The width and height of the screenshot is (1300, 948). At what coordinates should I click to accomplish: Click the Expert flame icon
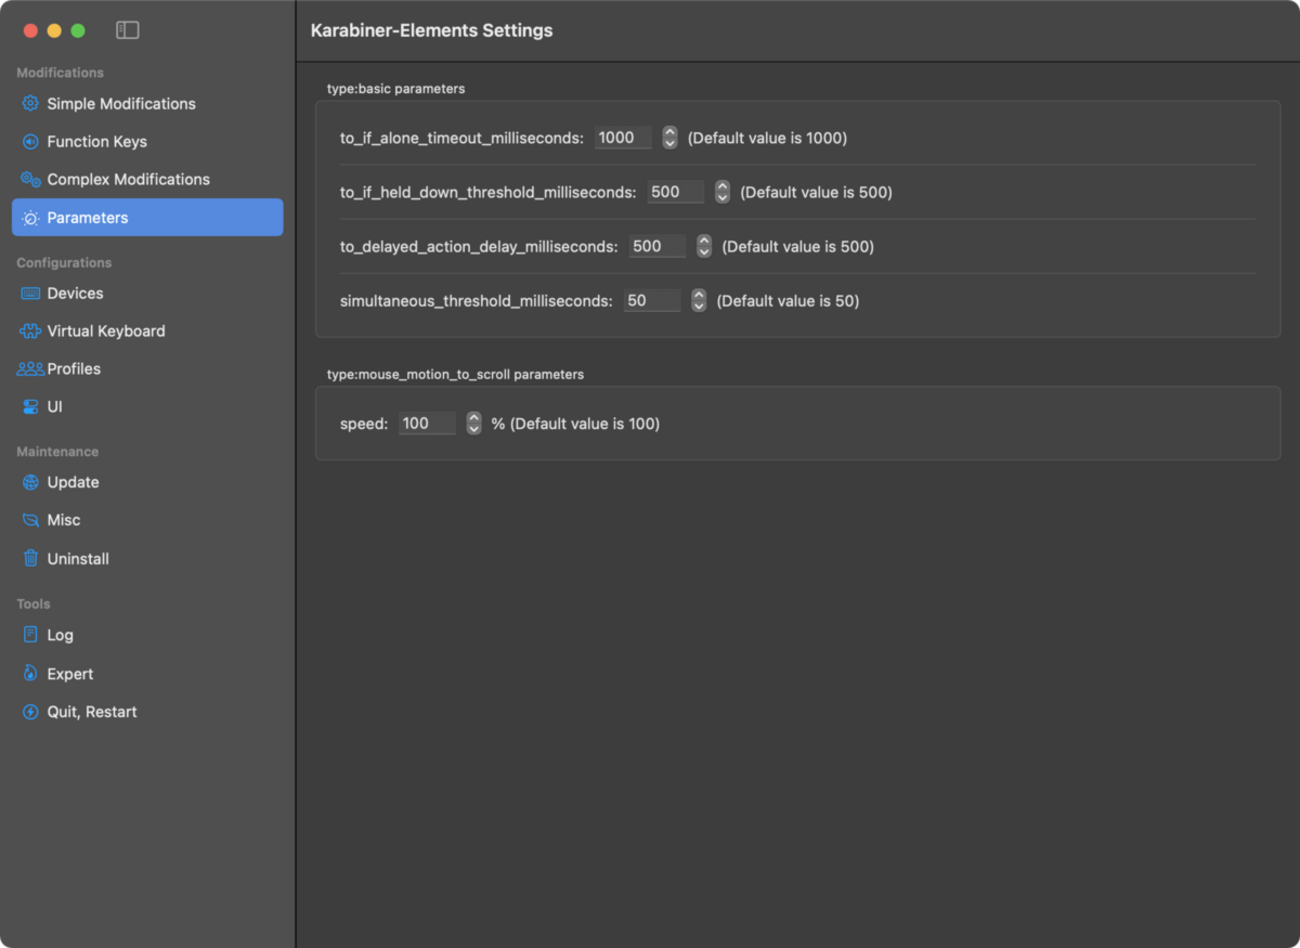click(30, 673)
